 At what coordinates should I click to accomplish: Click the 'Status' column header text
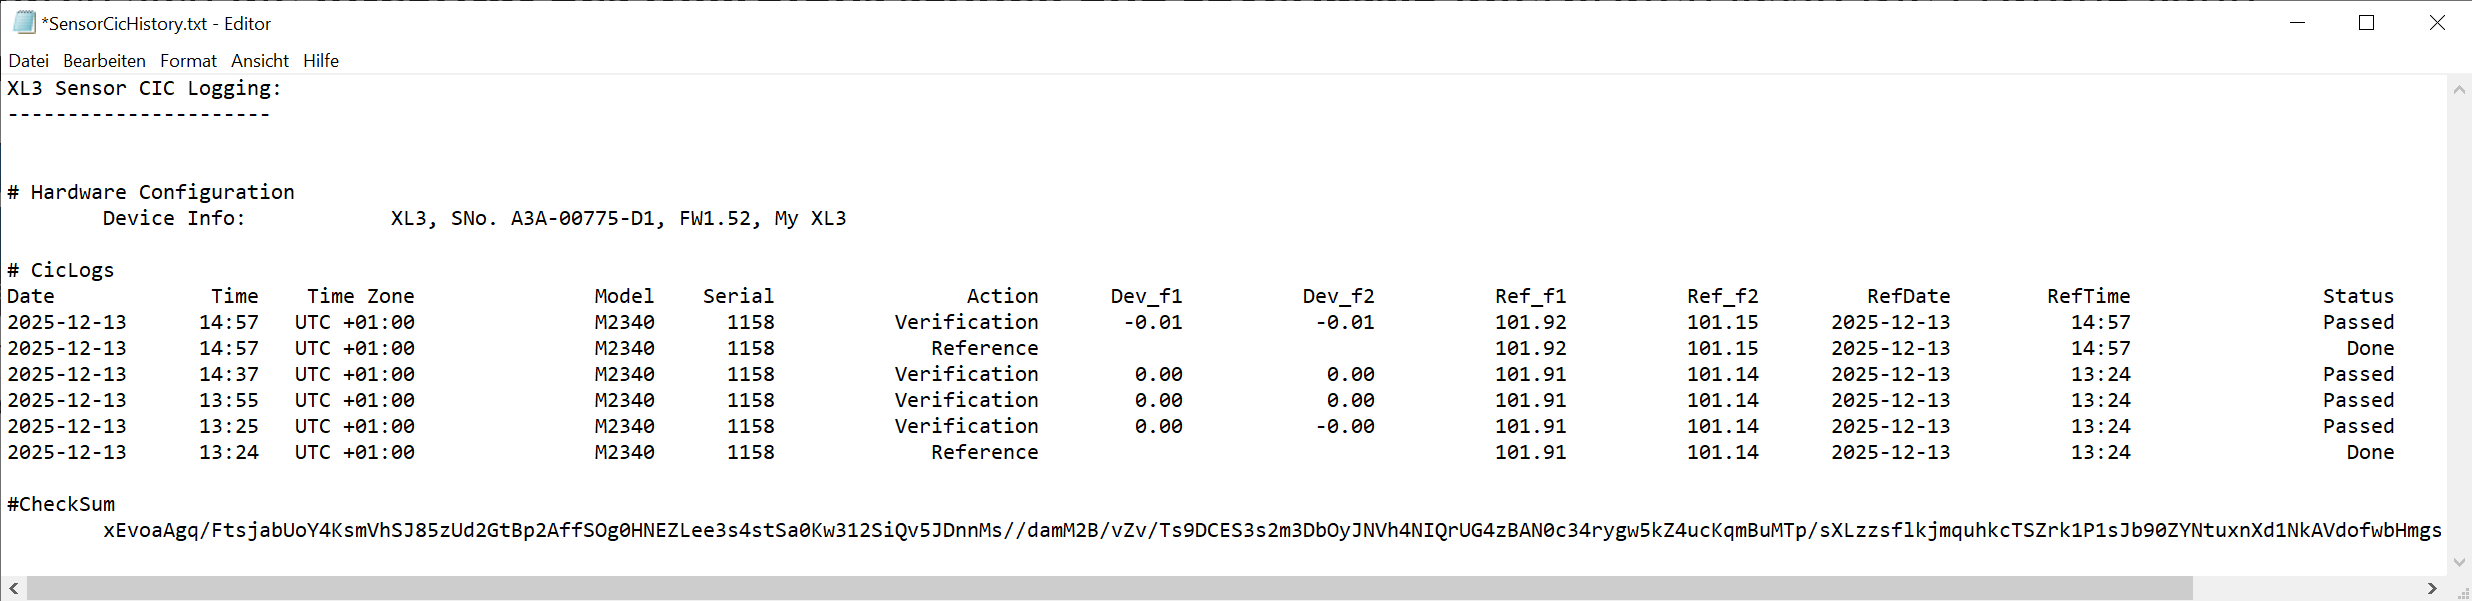[x=2358, y=296]
